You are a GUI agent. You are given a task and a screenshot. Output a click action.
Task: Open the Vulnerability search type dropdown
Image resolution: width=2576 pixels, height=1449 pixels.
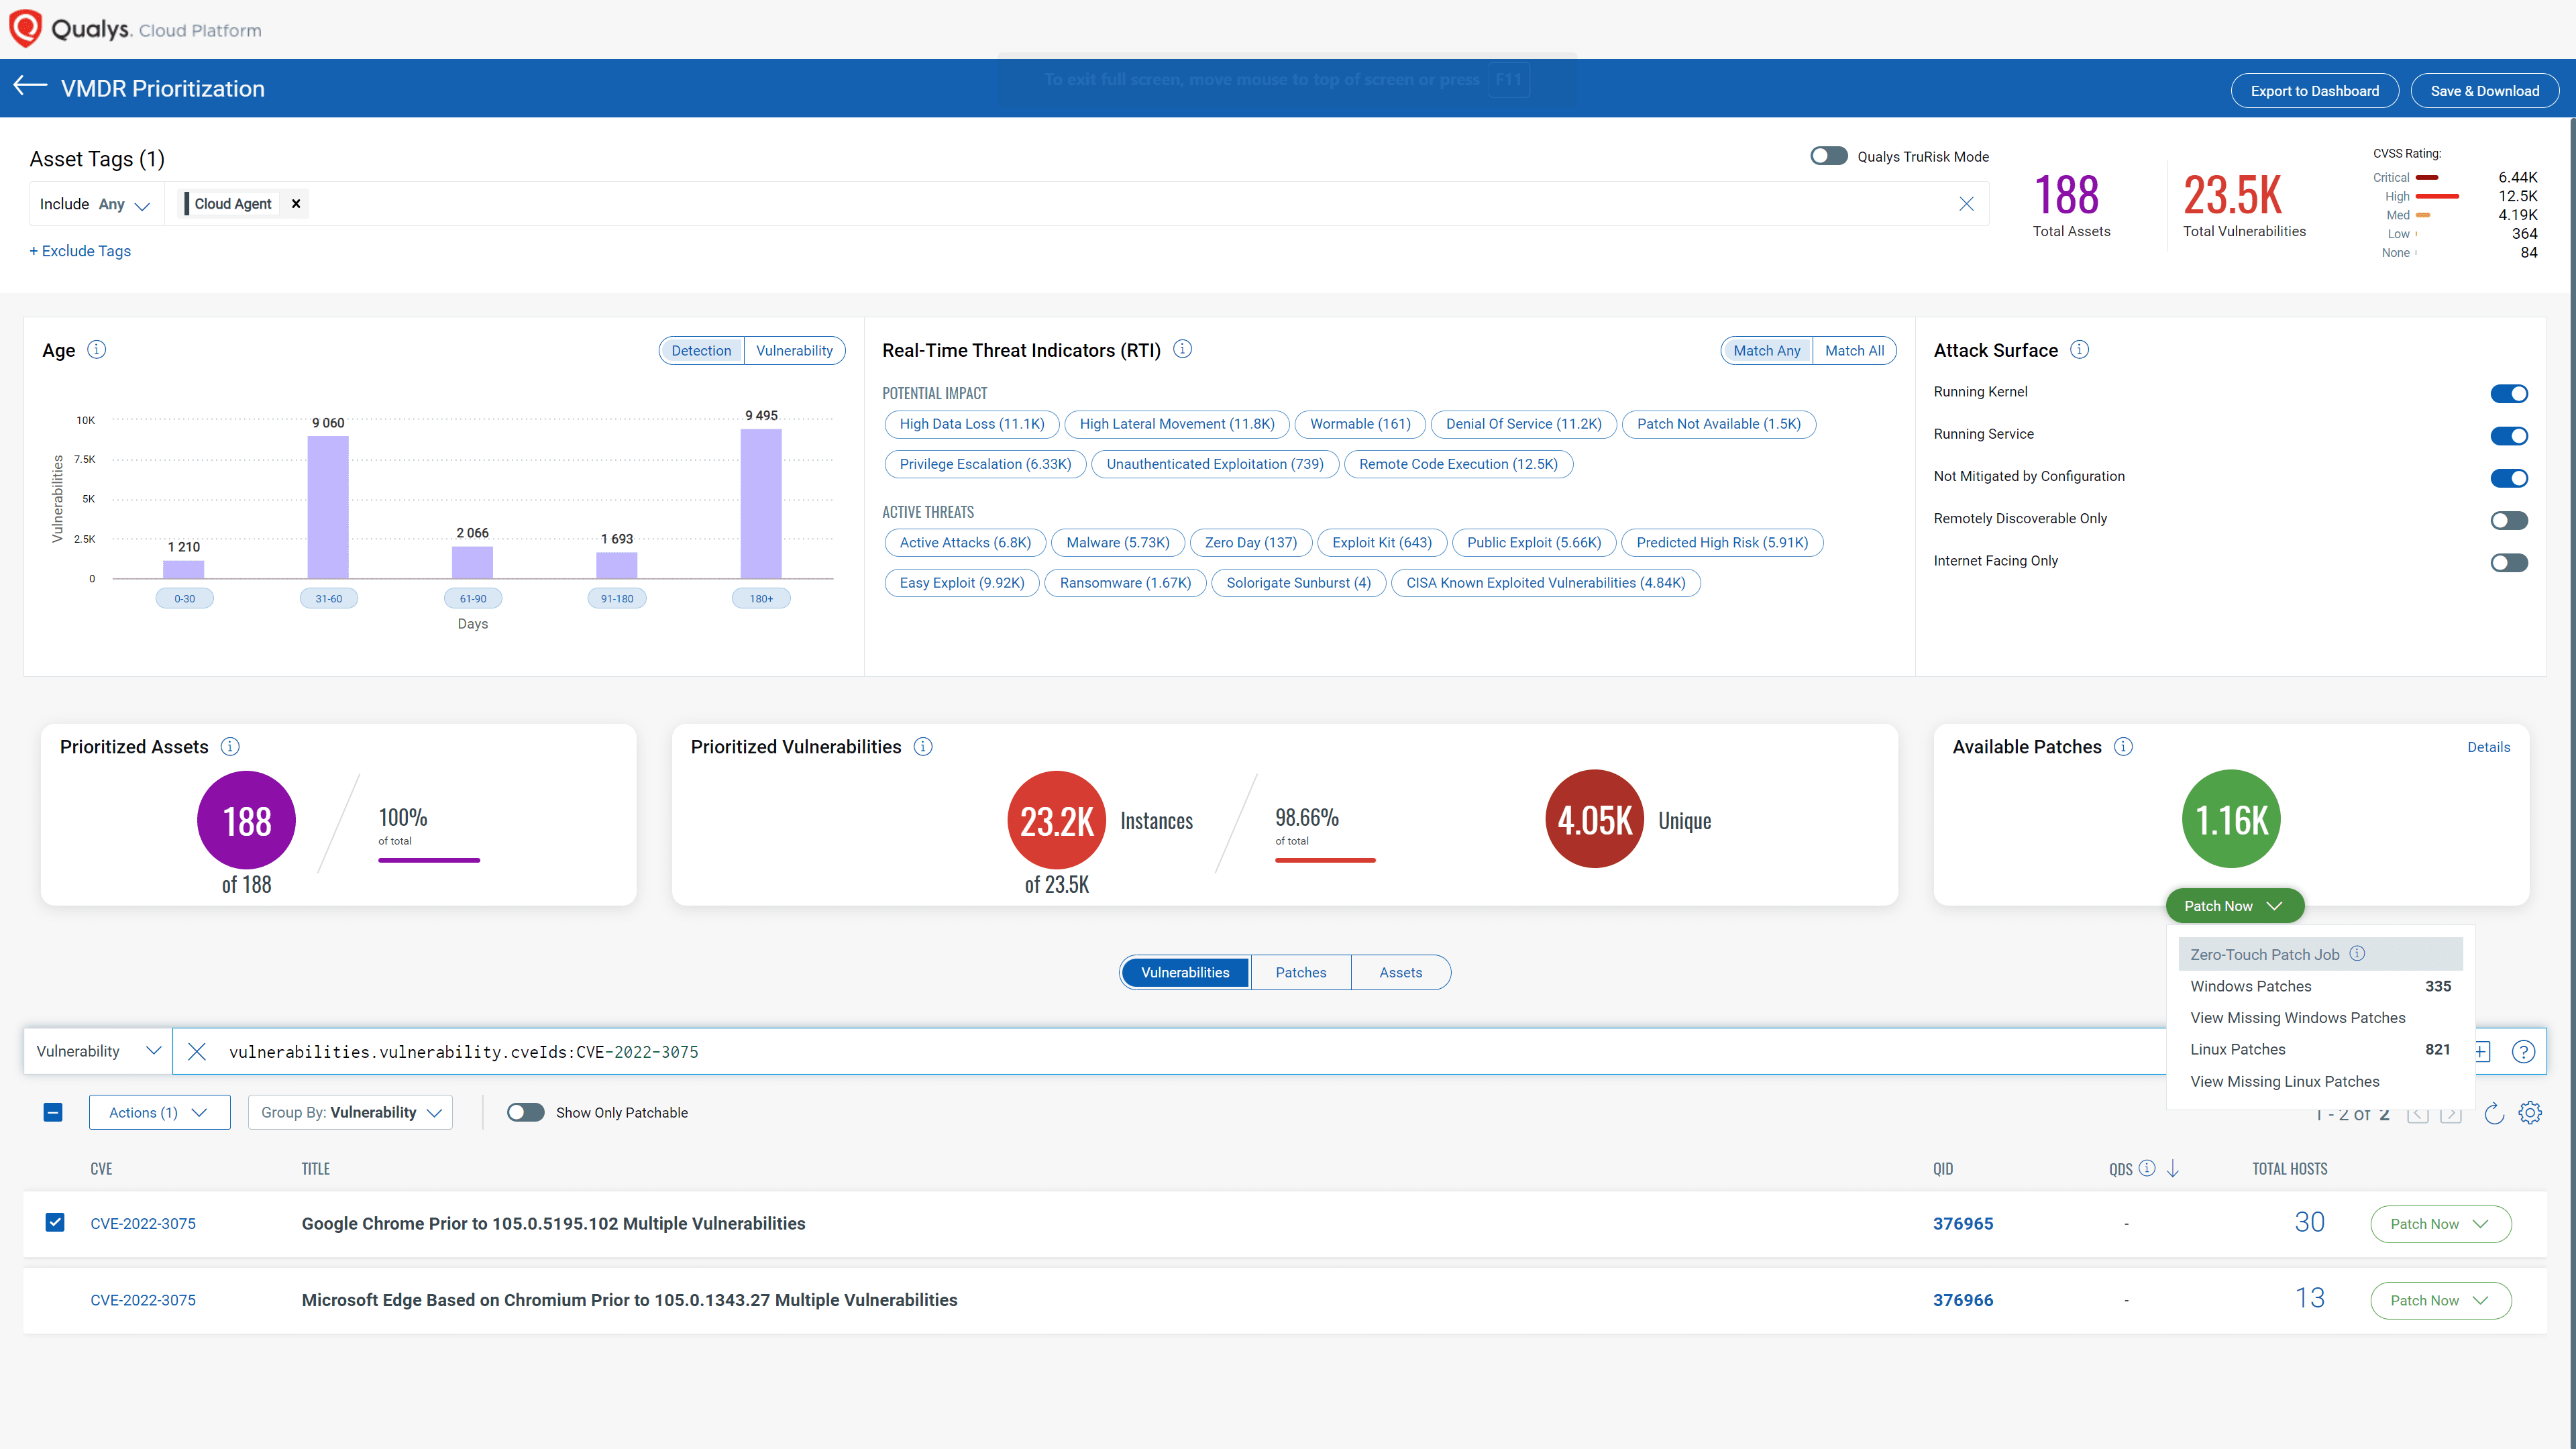point(98,1051)
